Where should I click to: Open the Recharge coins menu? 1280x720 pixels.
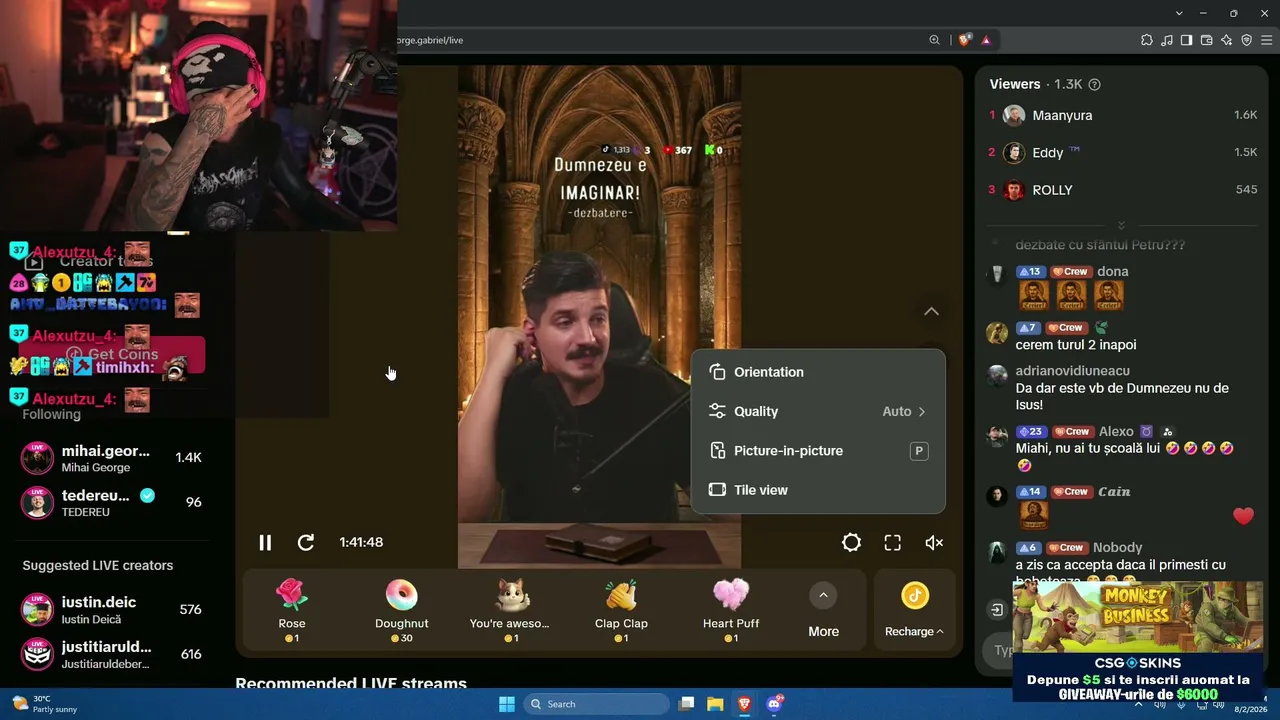point(914,611)
